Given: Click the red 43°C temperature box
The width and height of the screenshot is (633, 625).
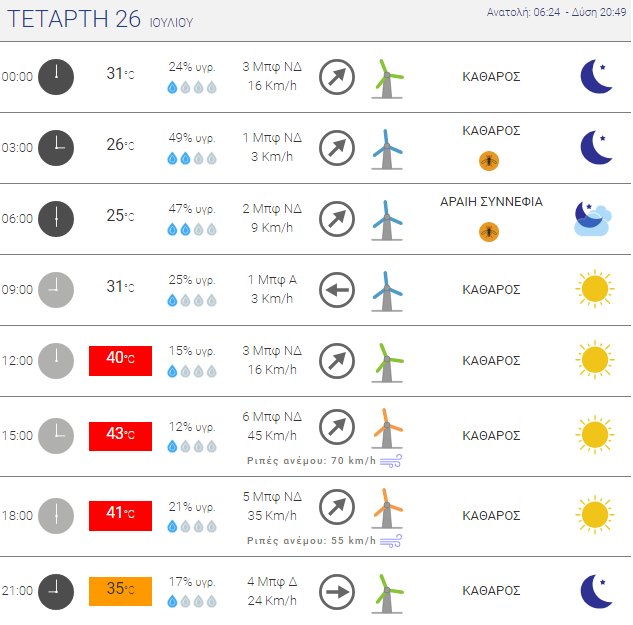Looking at the screenshot, I should (120, 436).
